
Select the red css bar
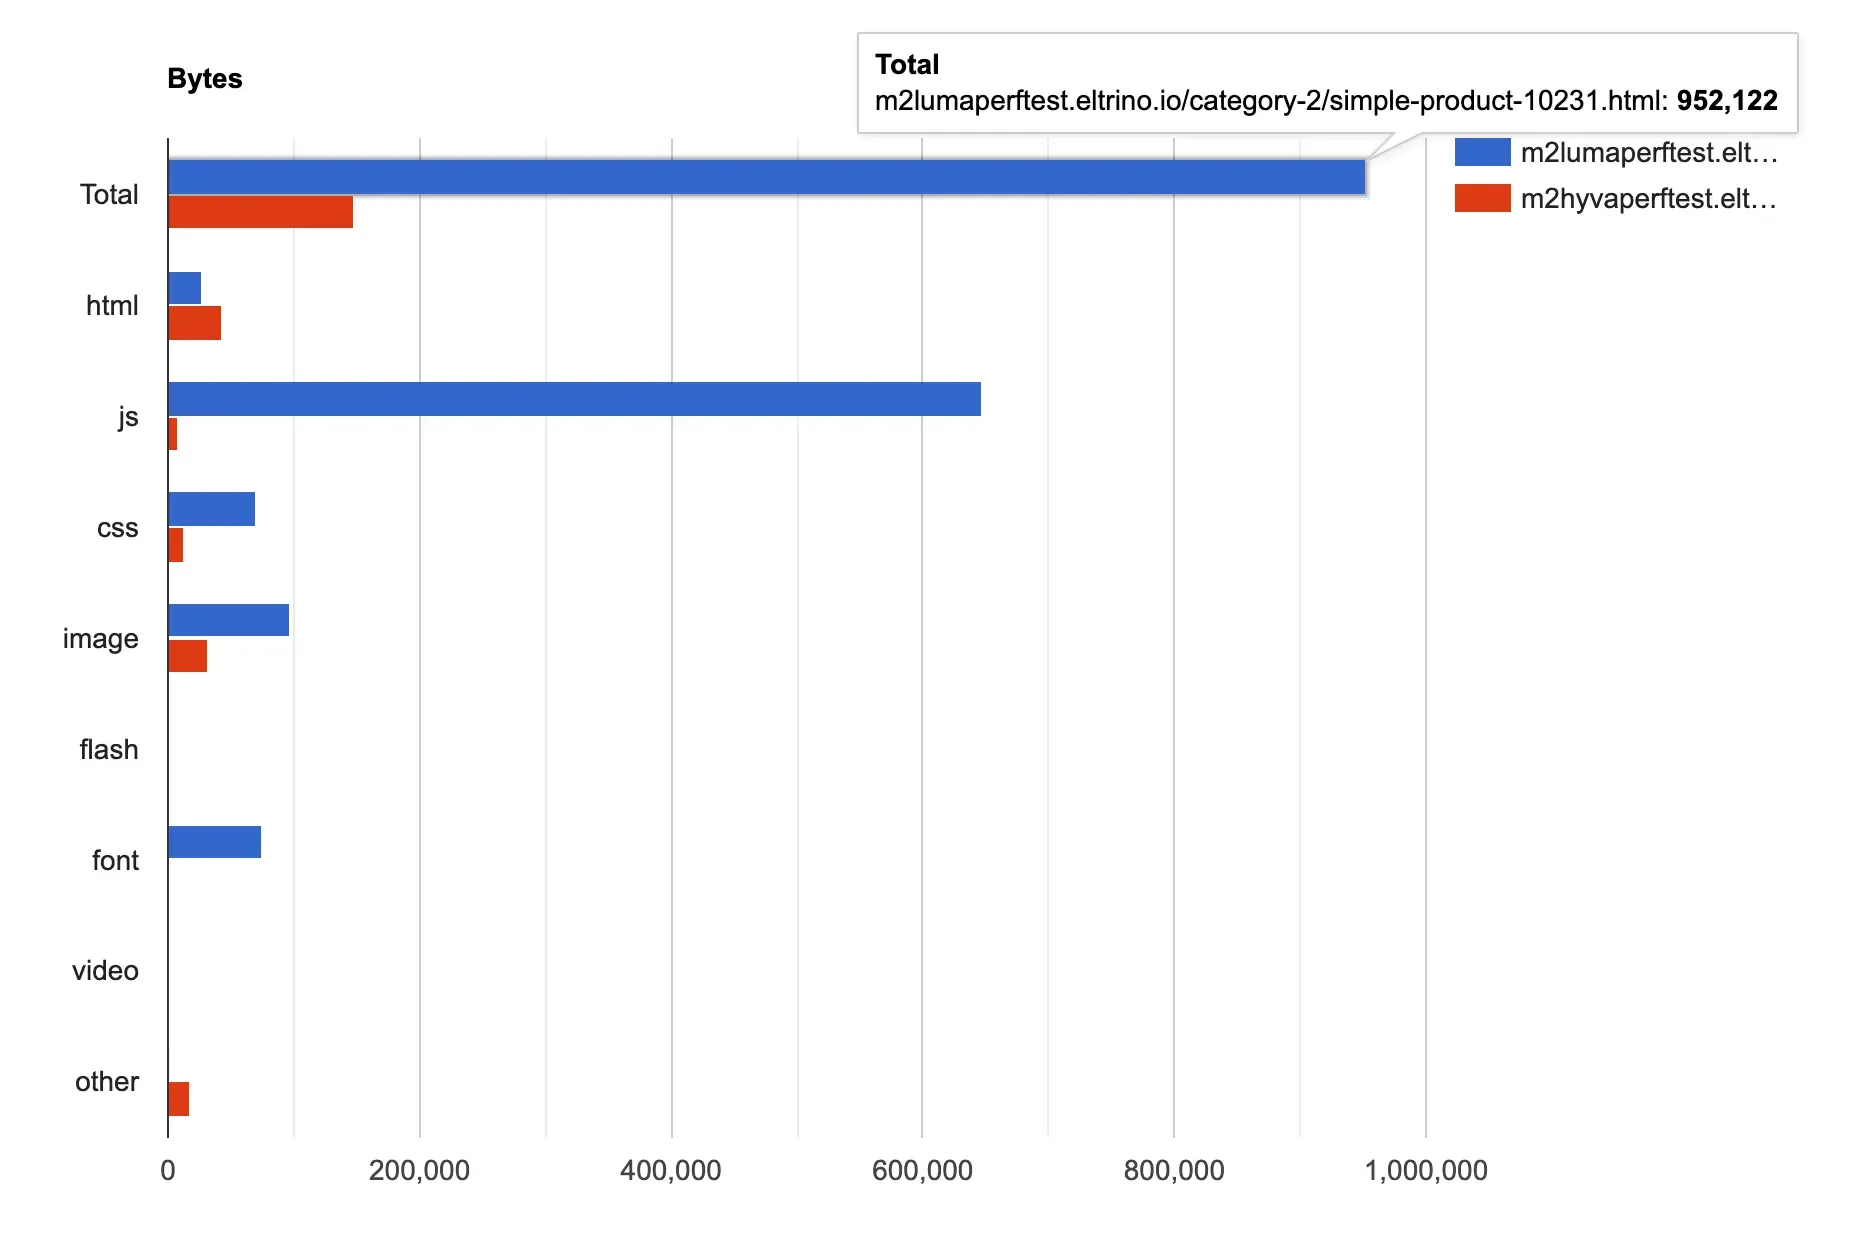pos(176,545)
